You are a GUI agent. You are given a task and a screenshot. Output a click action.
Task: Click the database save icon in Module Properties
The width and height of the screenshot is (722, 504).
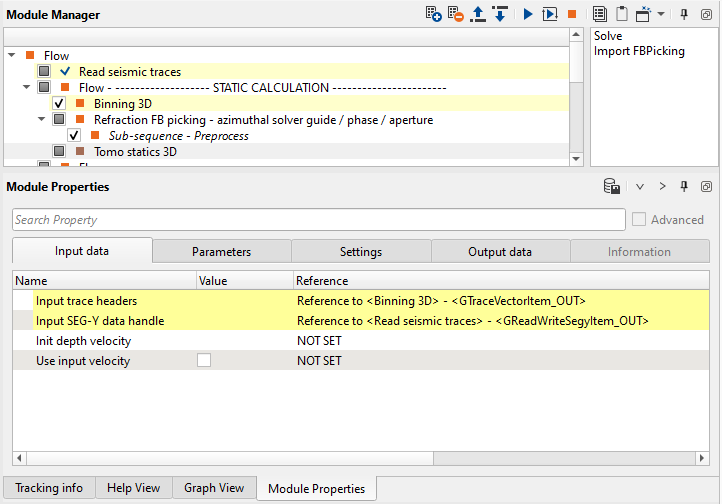(610, 187)
